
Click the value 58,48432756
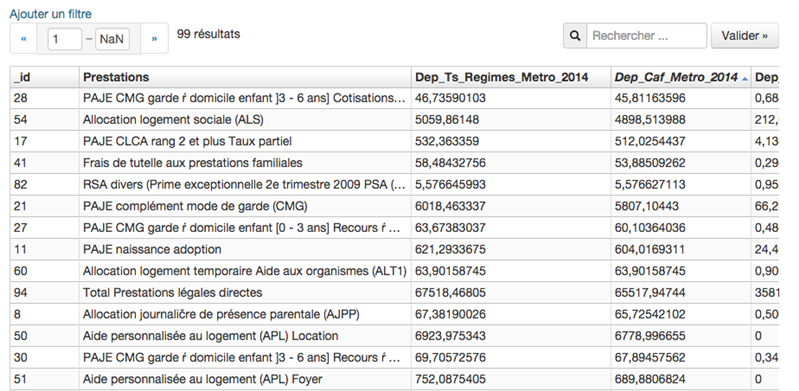(x=450, y=163)
